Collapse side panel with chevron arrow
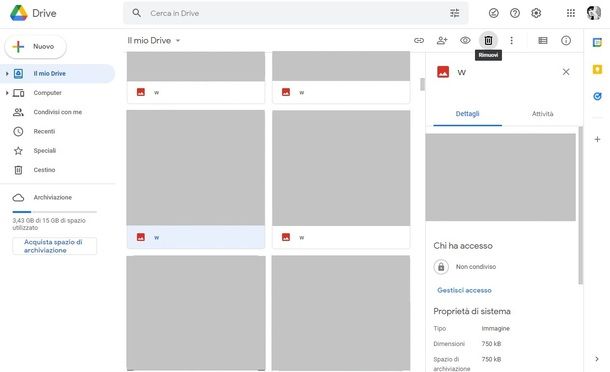 tap(597, 359)
